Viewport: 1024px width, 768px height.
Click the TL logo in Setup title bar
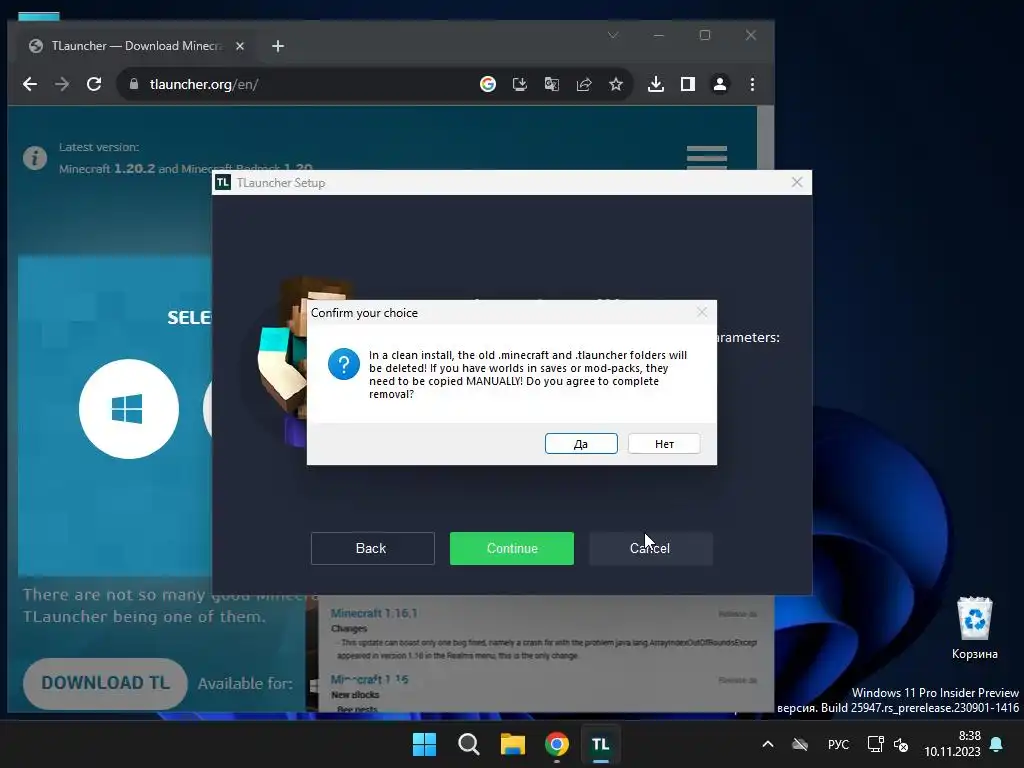click(223, 182)
